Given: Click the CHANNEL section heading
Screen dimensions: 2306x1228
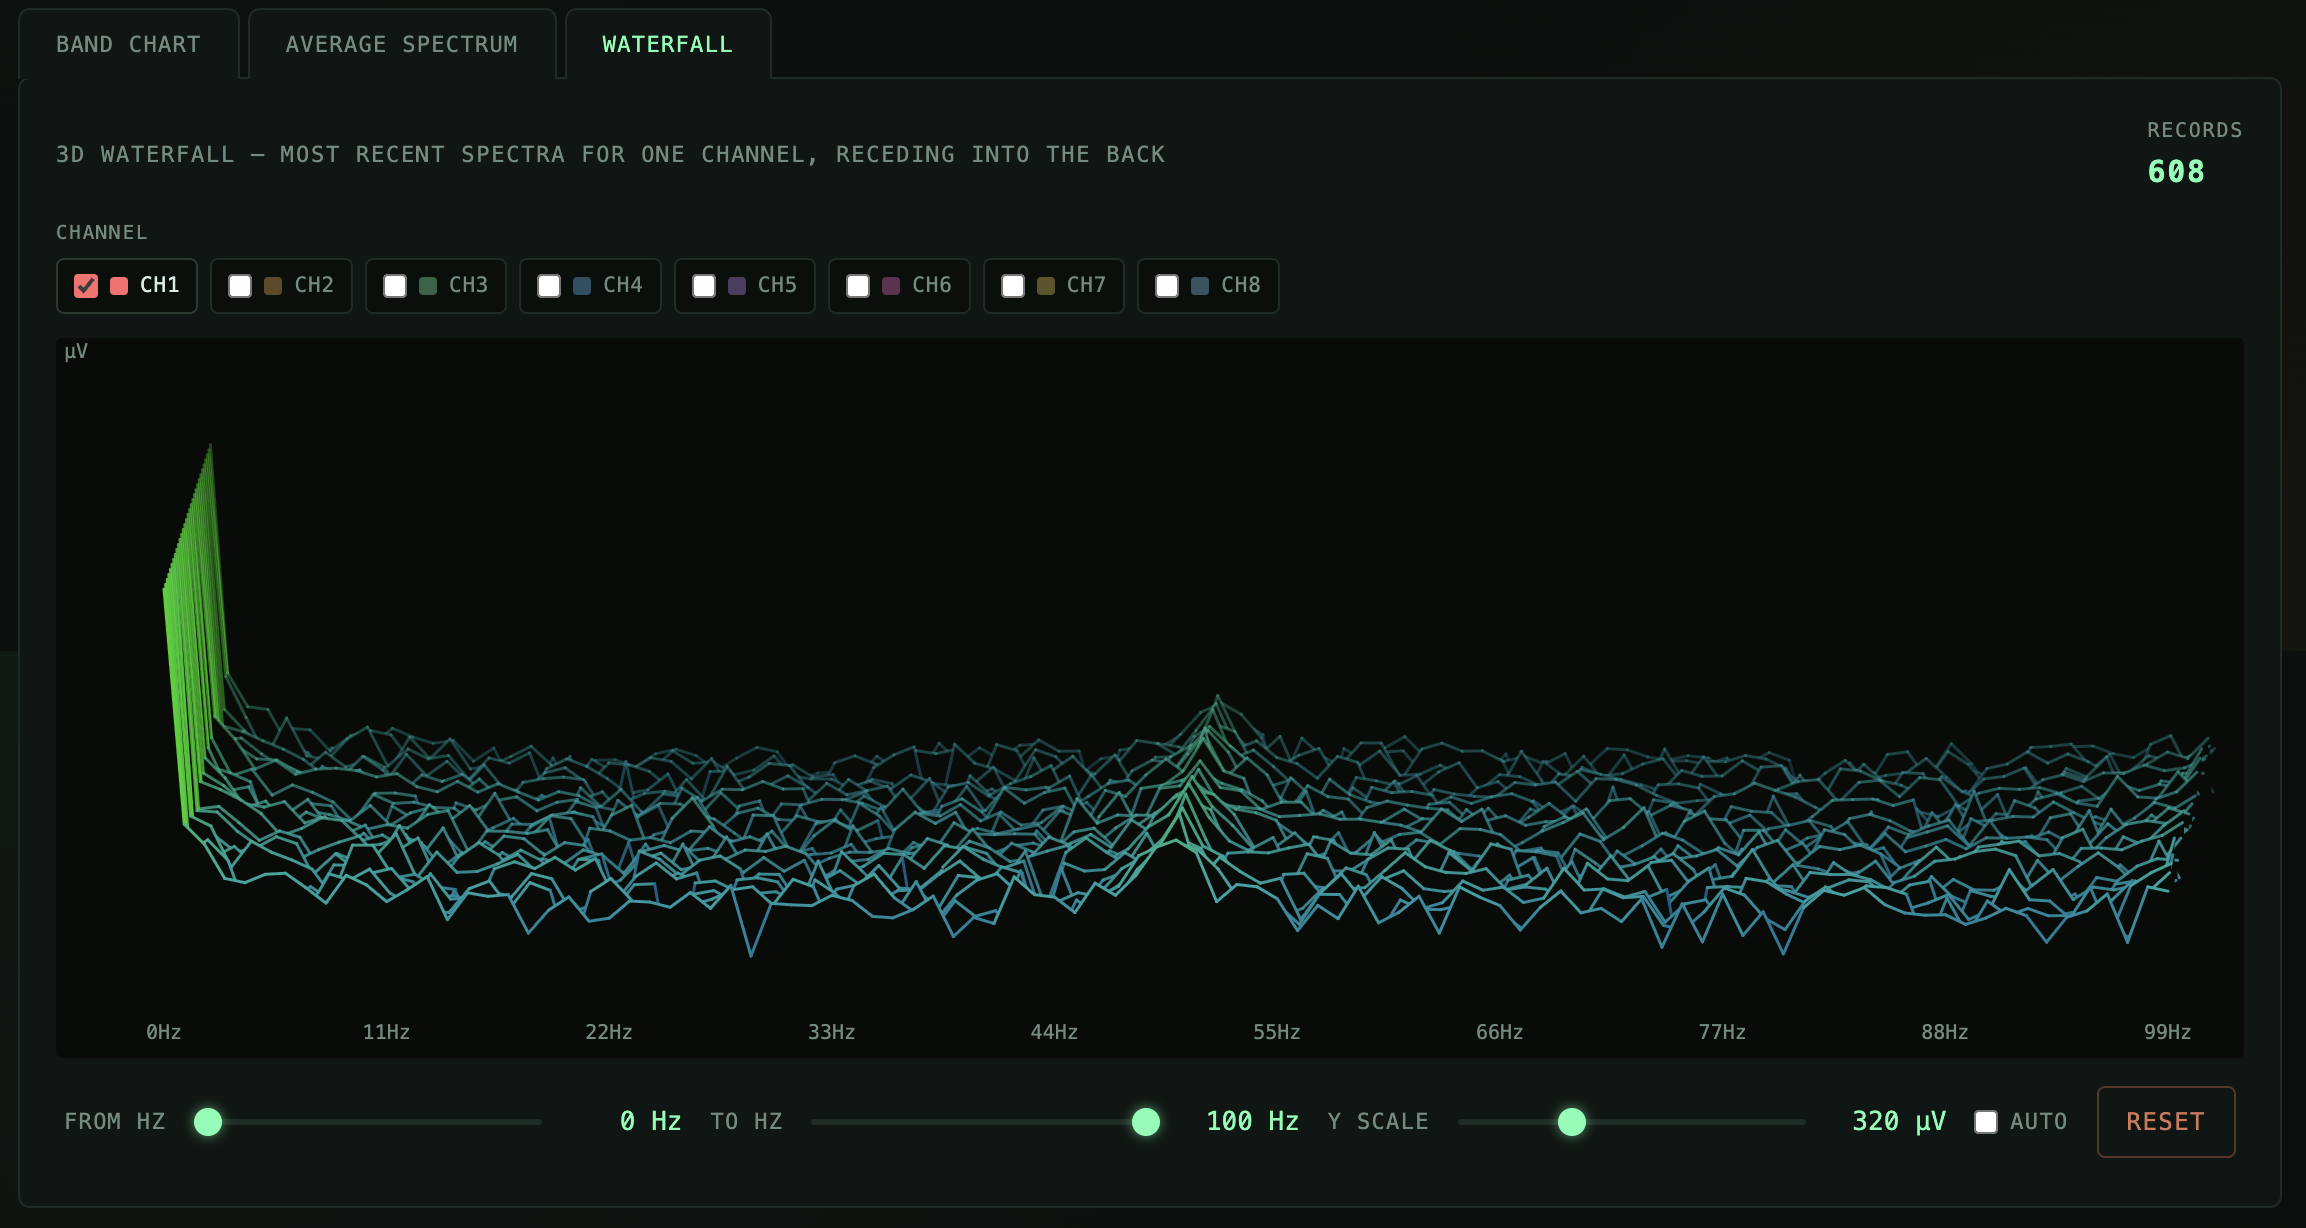Looking at the screenshot, I should click(x=102, y=232).
